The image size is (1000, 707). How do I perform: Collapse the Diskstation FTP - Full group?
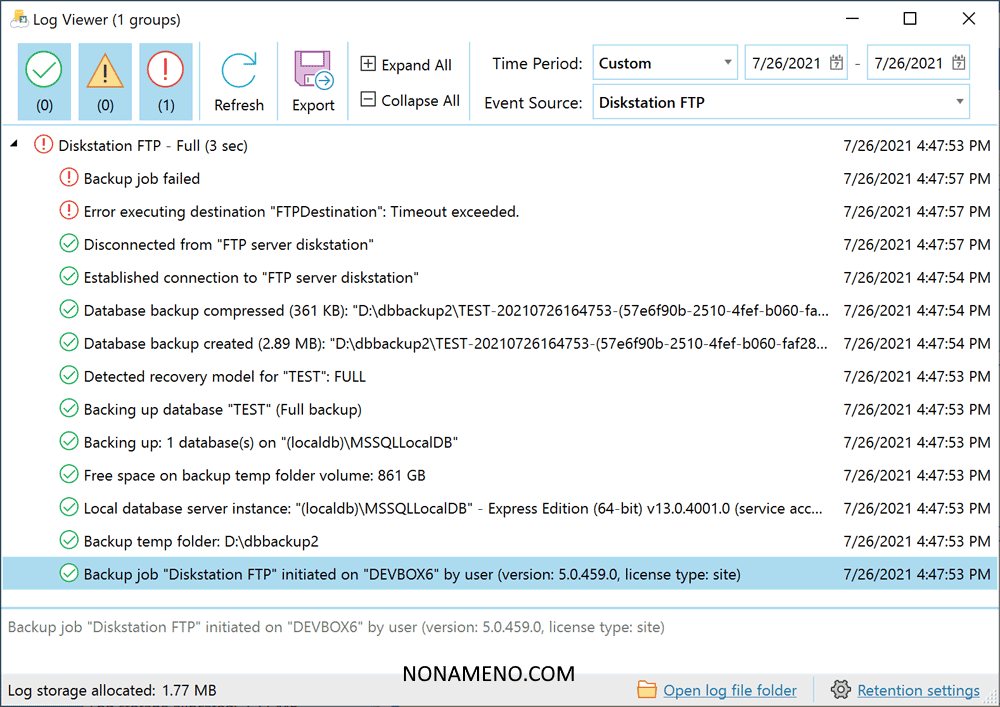click(x=14, y=146)
